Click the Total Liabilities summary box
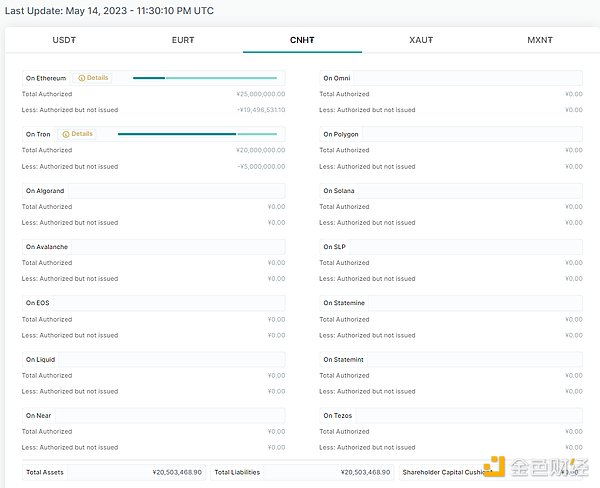Viewport: 600px width, 488px height. coord(303,472)
